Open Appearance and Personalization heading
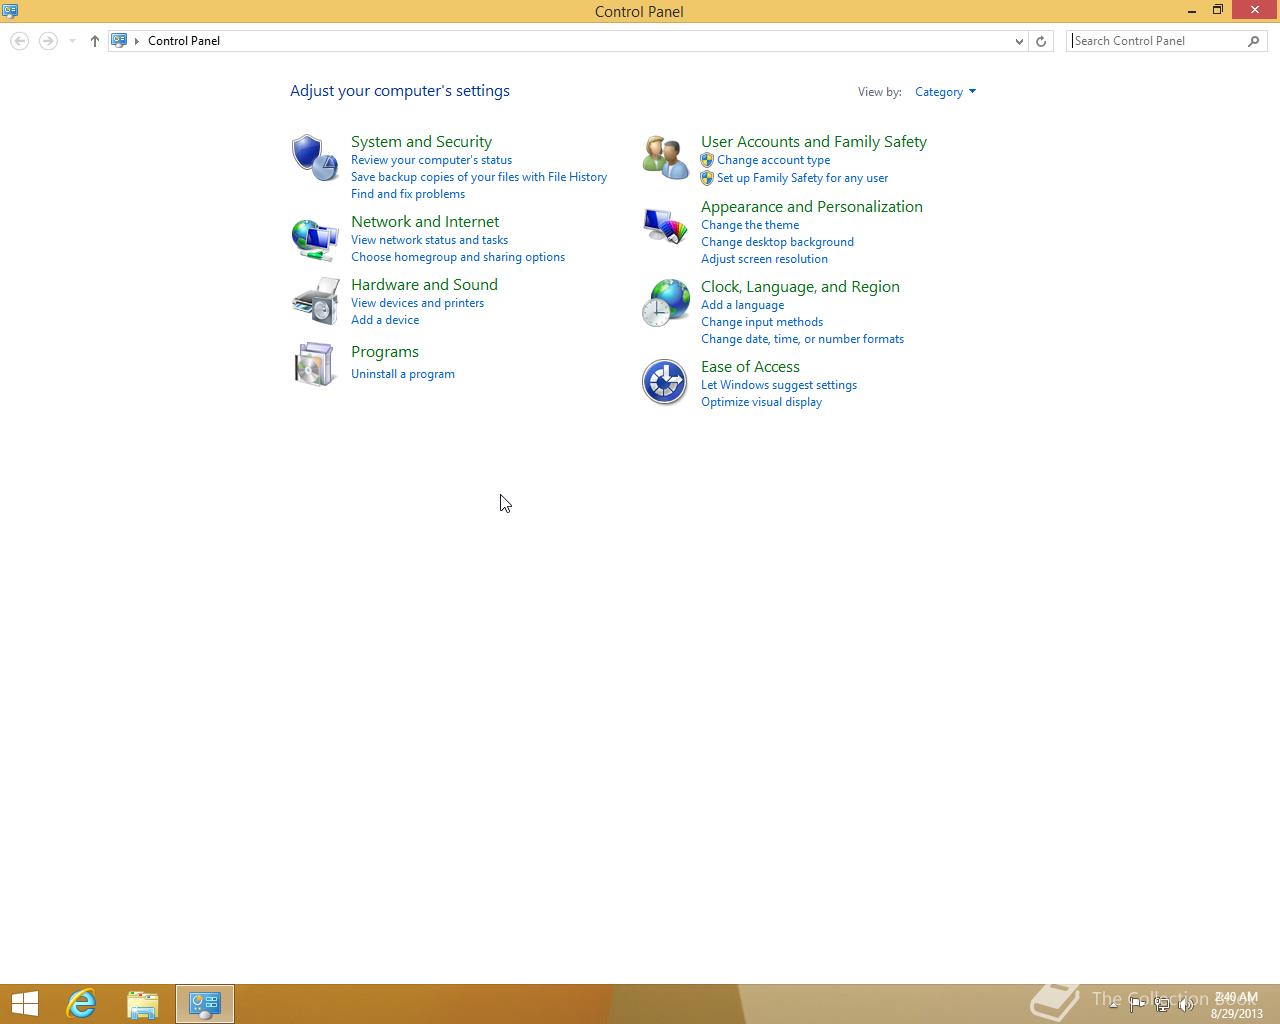 [x=812, y=207]
